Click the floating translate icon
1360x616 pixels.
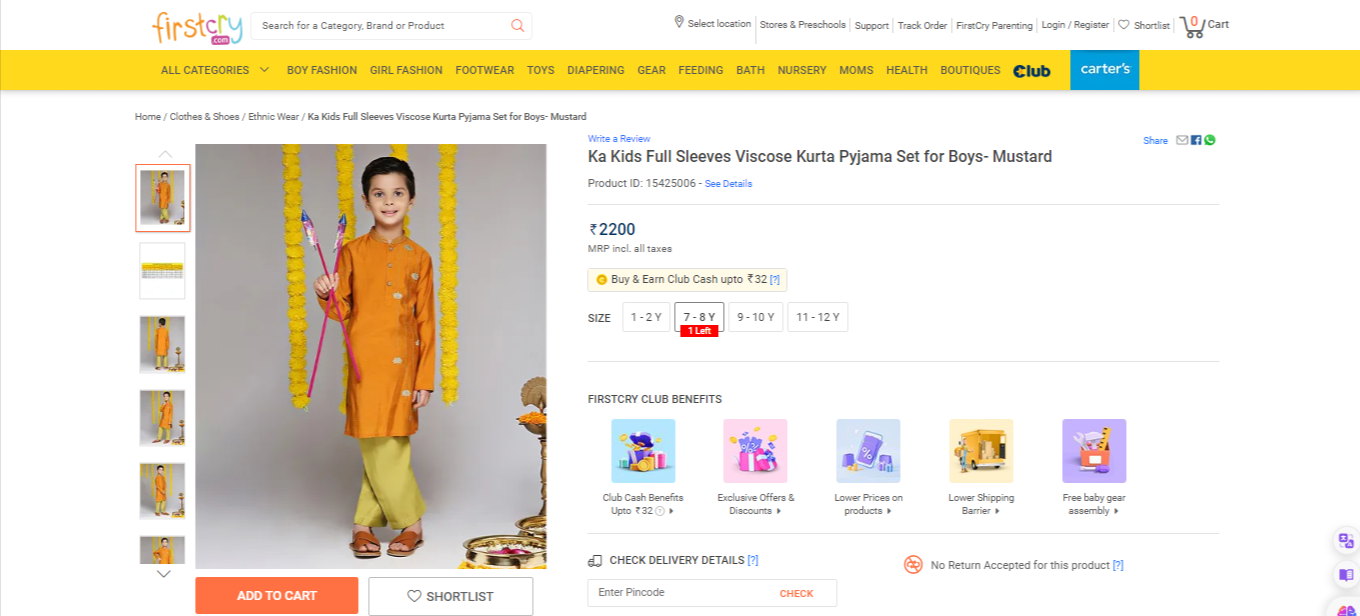tap(1345, 541)
